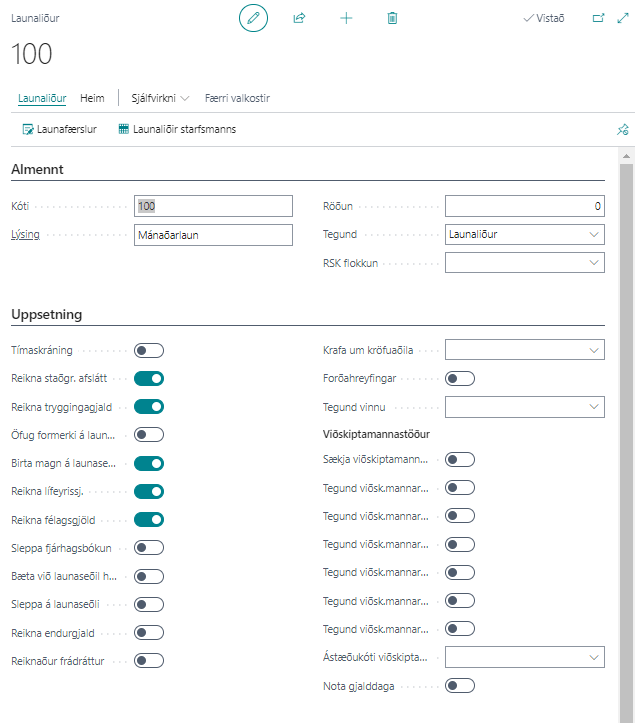Open Launafærslur action
The width and height of the screenshot is (636, 723).
point(60,129)
